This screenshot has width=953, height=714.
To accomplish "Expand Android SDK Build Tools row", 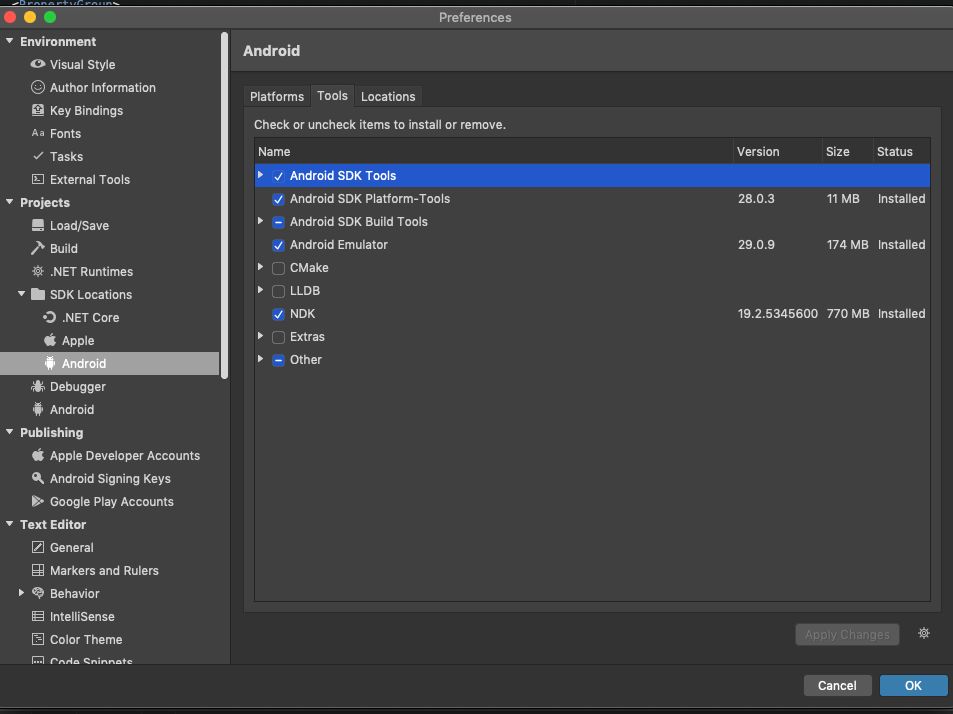I will point(261,221).
